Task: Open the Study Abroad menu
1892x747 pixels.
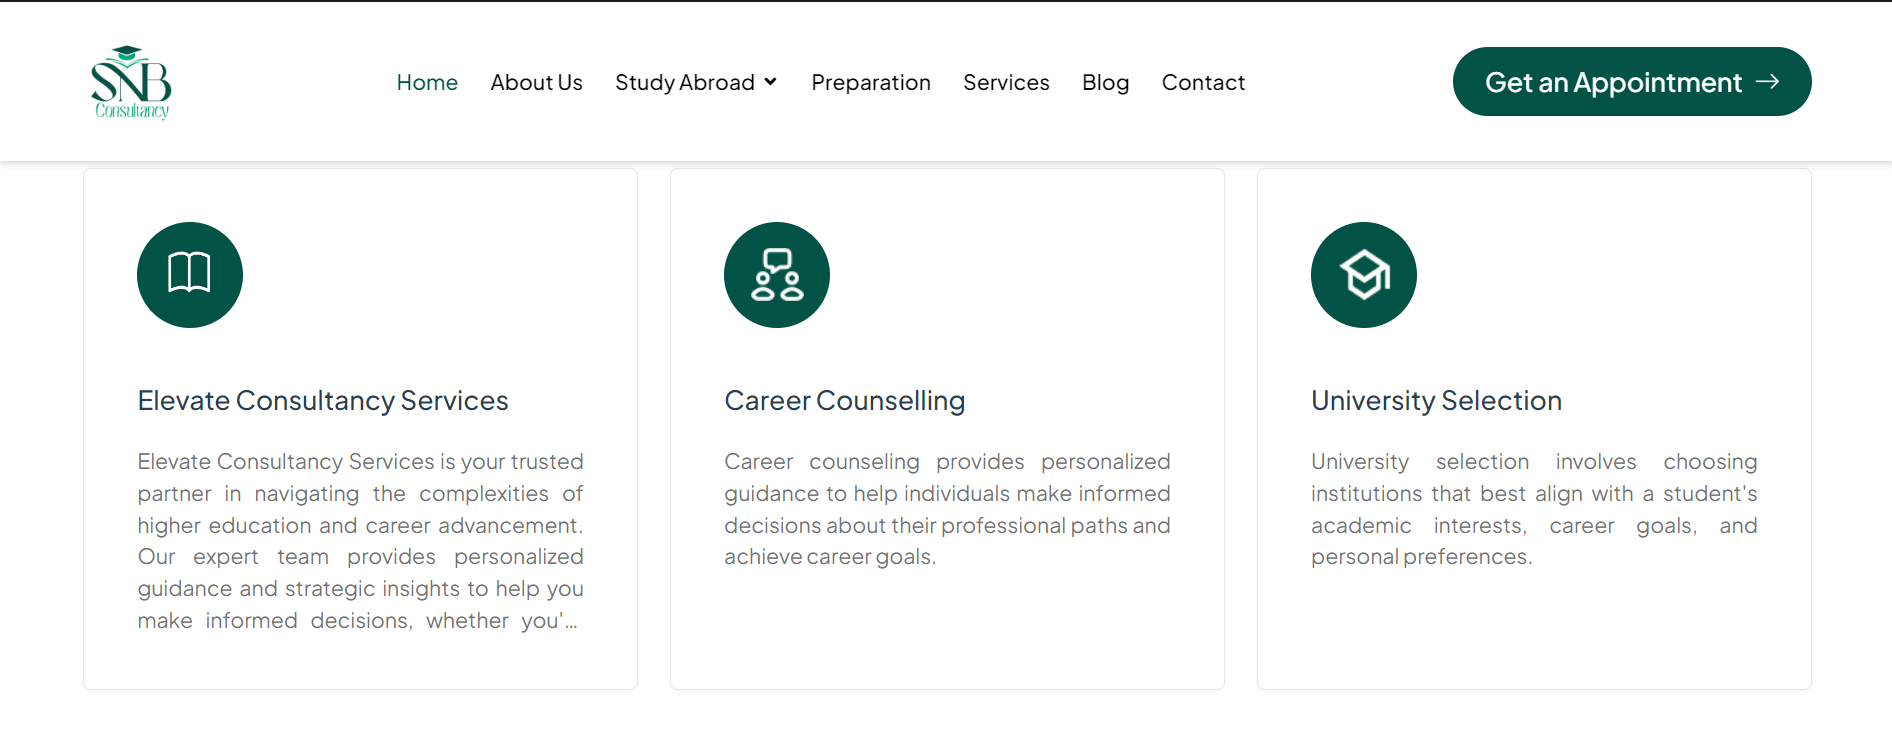Action: pos(685,83)
